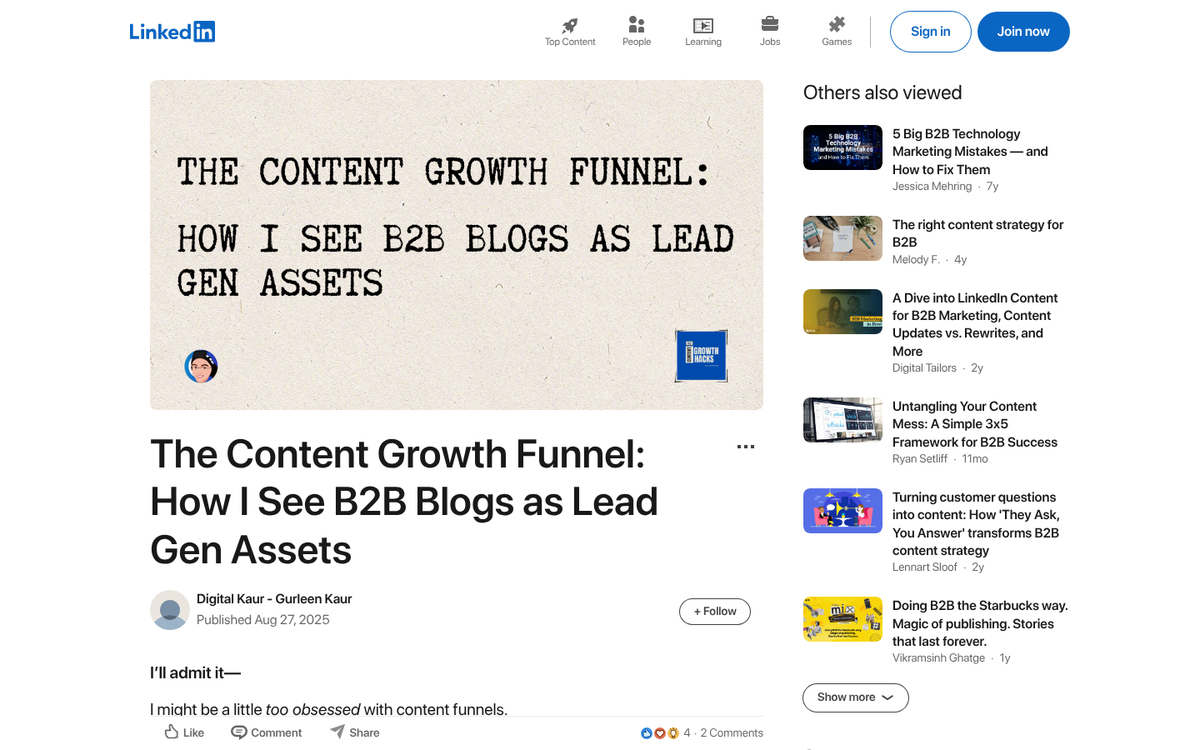Open the article options three-dot menu
Viewport: 1200px width, 750px height.
tap(745, 447)
